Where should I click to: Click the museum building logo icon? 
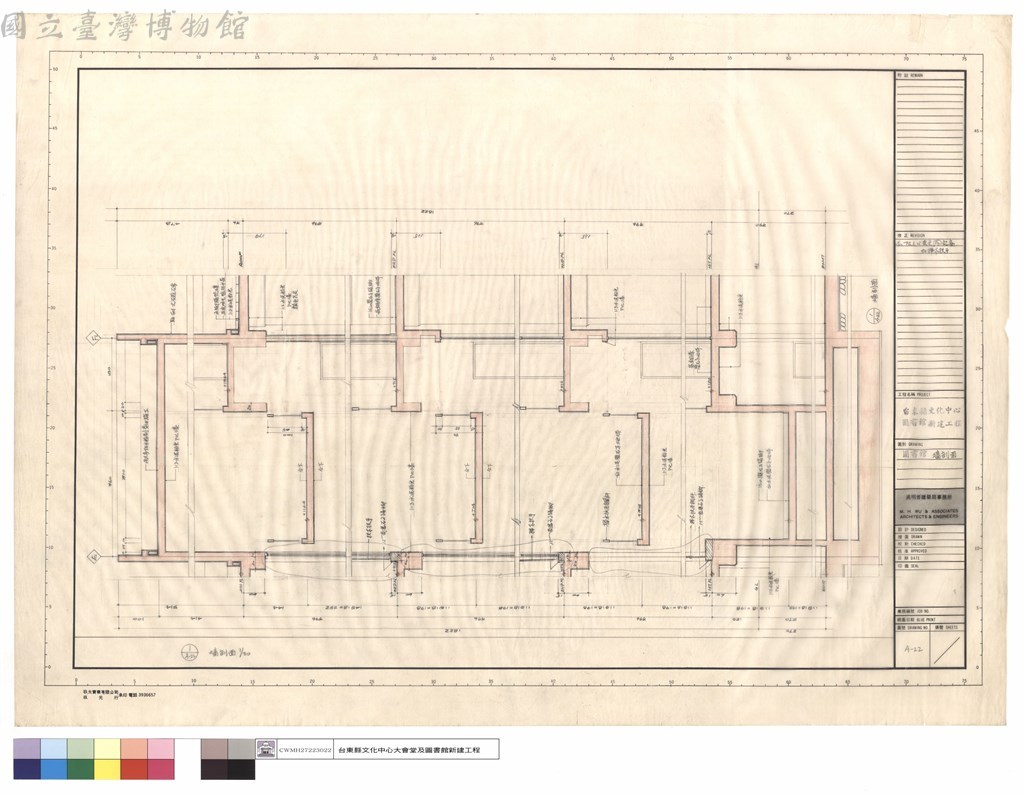266,749
